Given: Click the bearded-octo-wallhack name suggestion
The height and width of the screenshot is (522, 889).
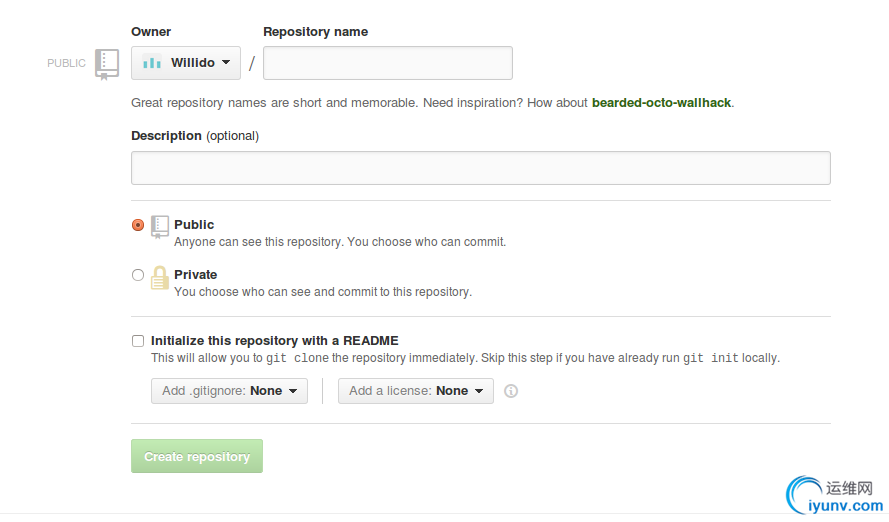Looking at the screenshot, I should pos(661,102).
